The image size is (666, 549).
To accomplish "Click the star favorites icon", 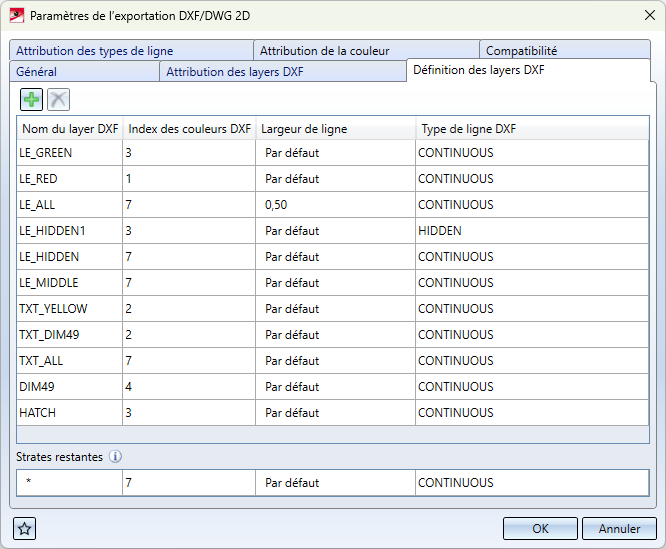I will click(24, 529).
